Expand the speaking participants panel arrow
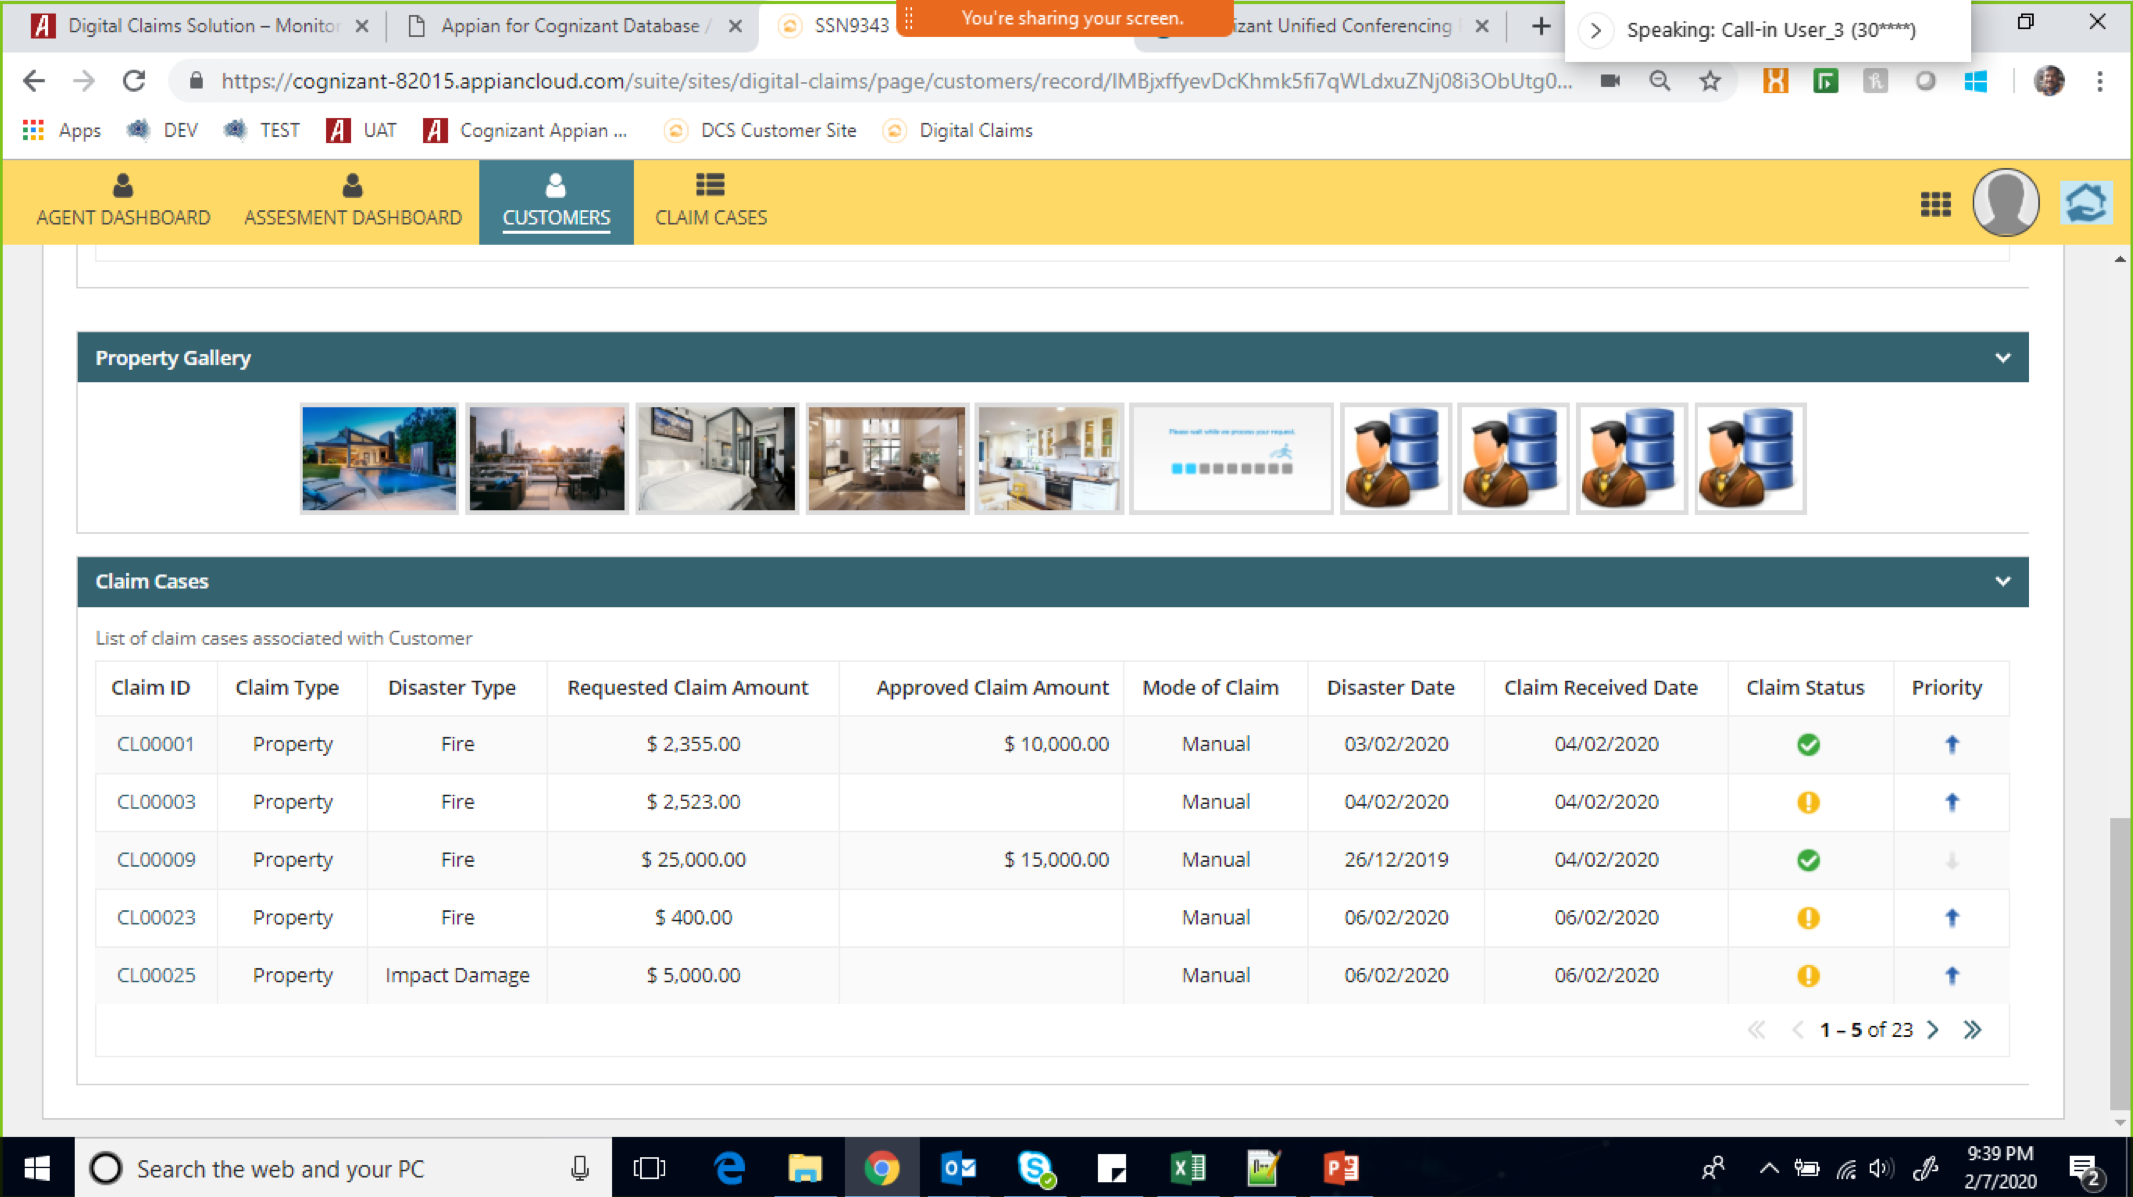The image size is (2133, 1197). pyautogui.click(x=1596, y=30)
